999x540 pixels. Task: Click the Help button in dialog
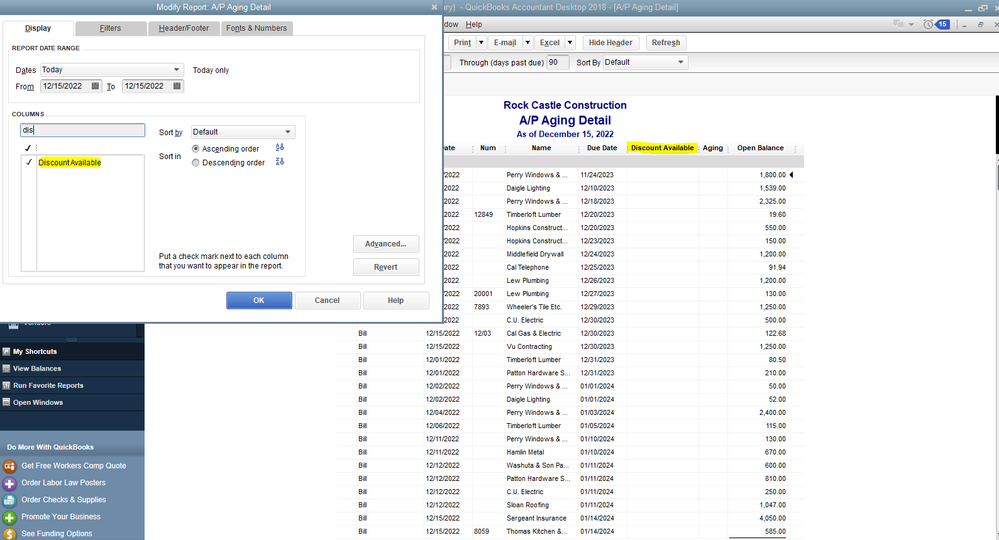point(396,300)
